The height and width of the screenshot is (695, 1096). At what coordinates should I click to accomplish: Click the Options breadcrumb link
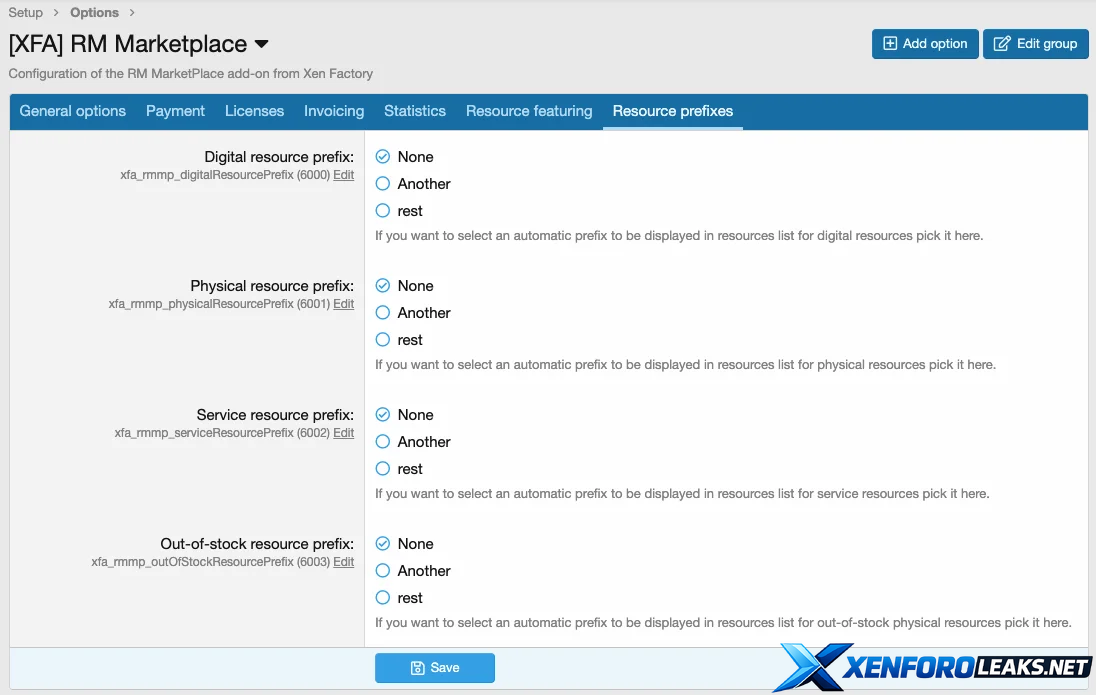coord(94,13)
